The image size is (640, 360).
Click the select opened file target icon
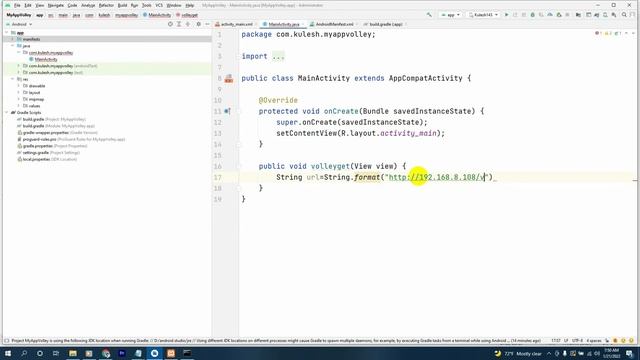[170, 24]
